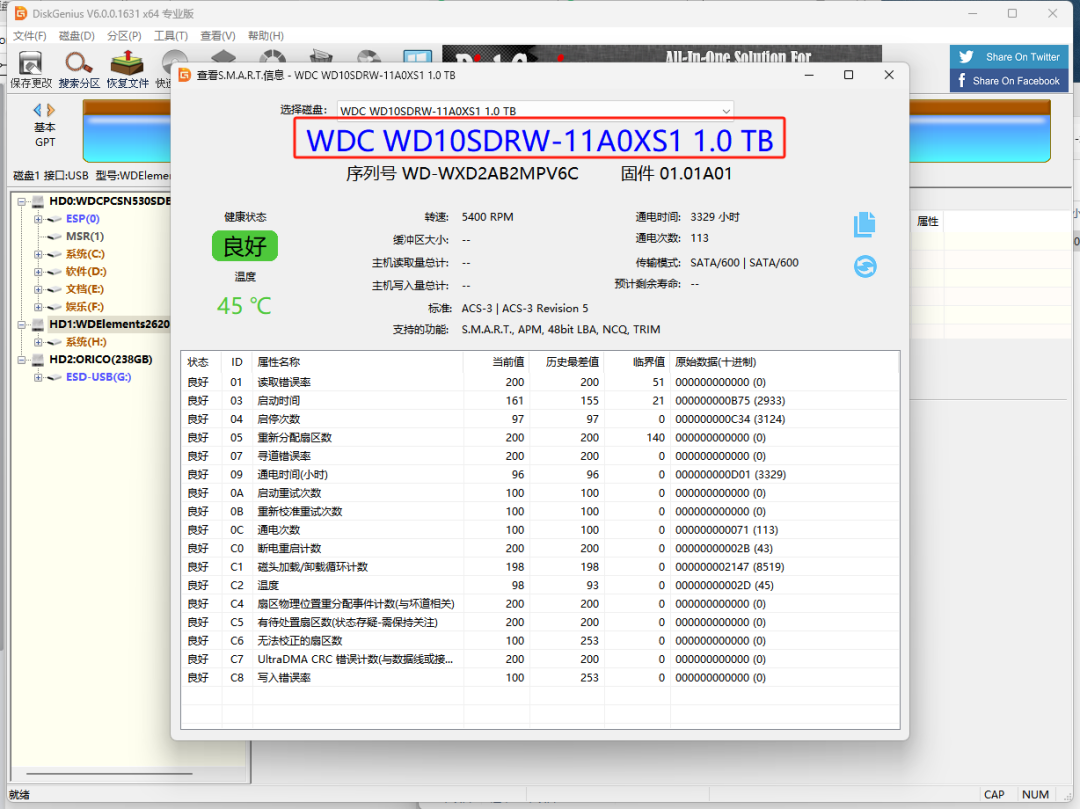Viewport: 1080px width, 809px height.
Task: Click the HD0 hard disk icon in the tree
Action: (x=38, y=201)
